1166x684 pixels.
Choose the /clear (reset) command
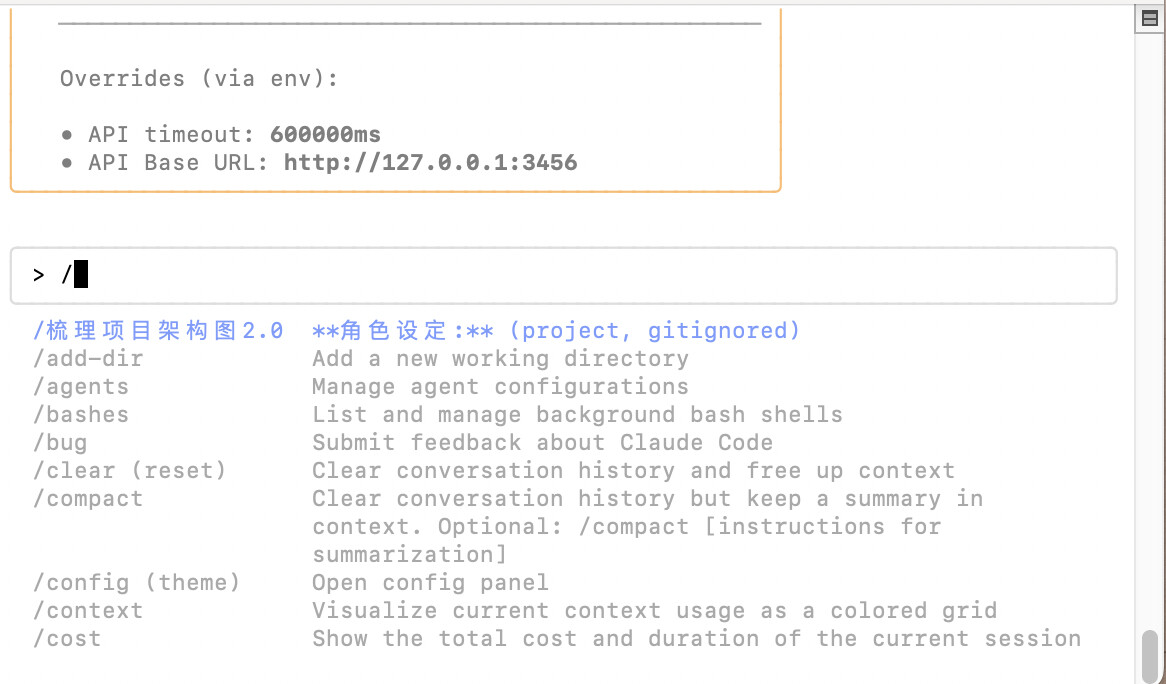(x=129, y=471)
